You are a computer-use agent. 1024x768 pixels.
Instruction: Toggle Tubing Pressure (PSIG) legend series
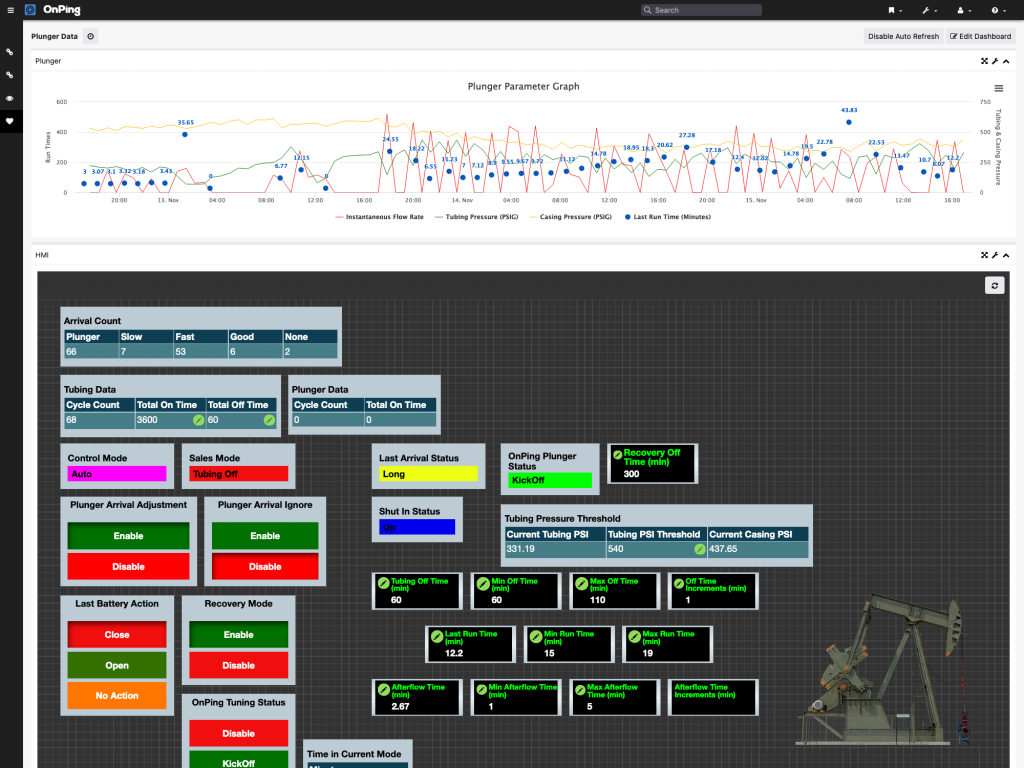pos(477,217)
